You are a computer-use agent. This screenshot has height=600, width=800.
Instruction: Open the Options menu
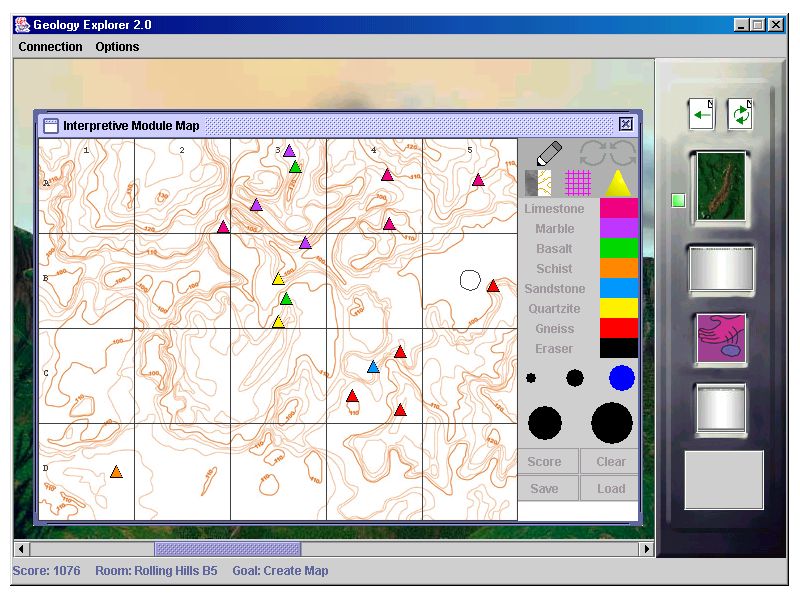[x=117, y=47]
